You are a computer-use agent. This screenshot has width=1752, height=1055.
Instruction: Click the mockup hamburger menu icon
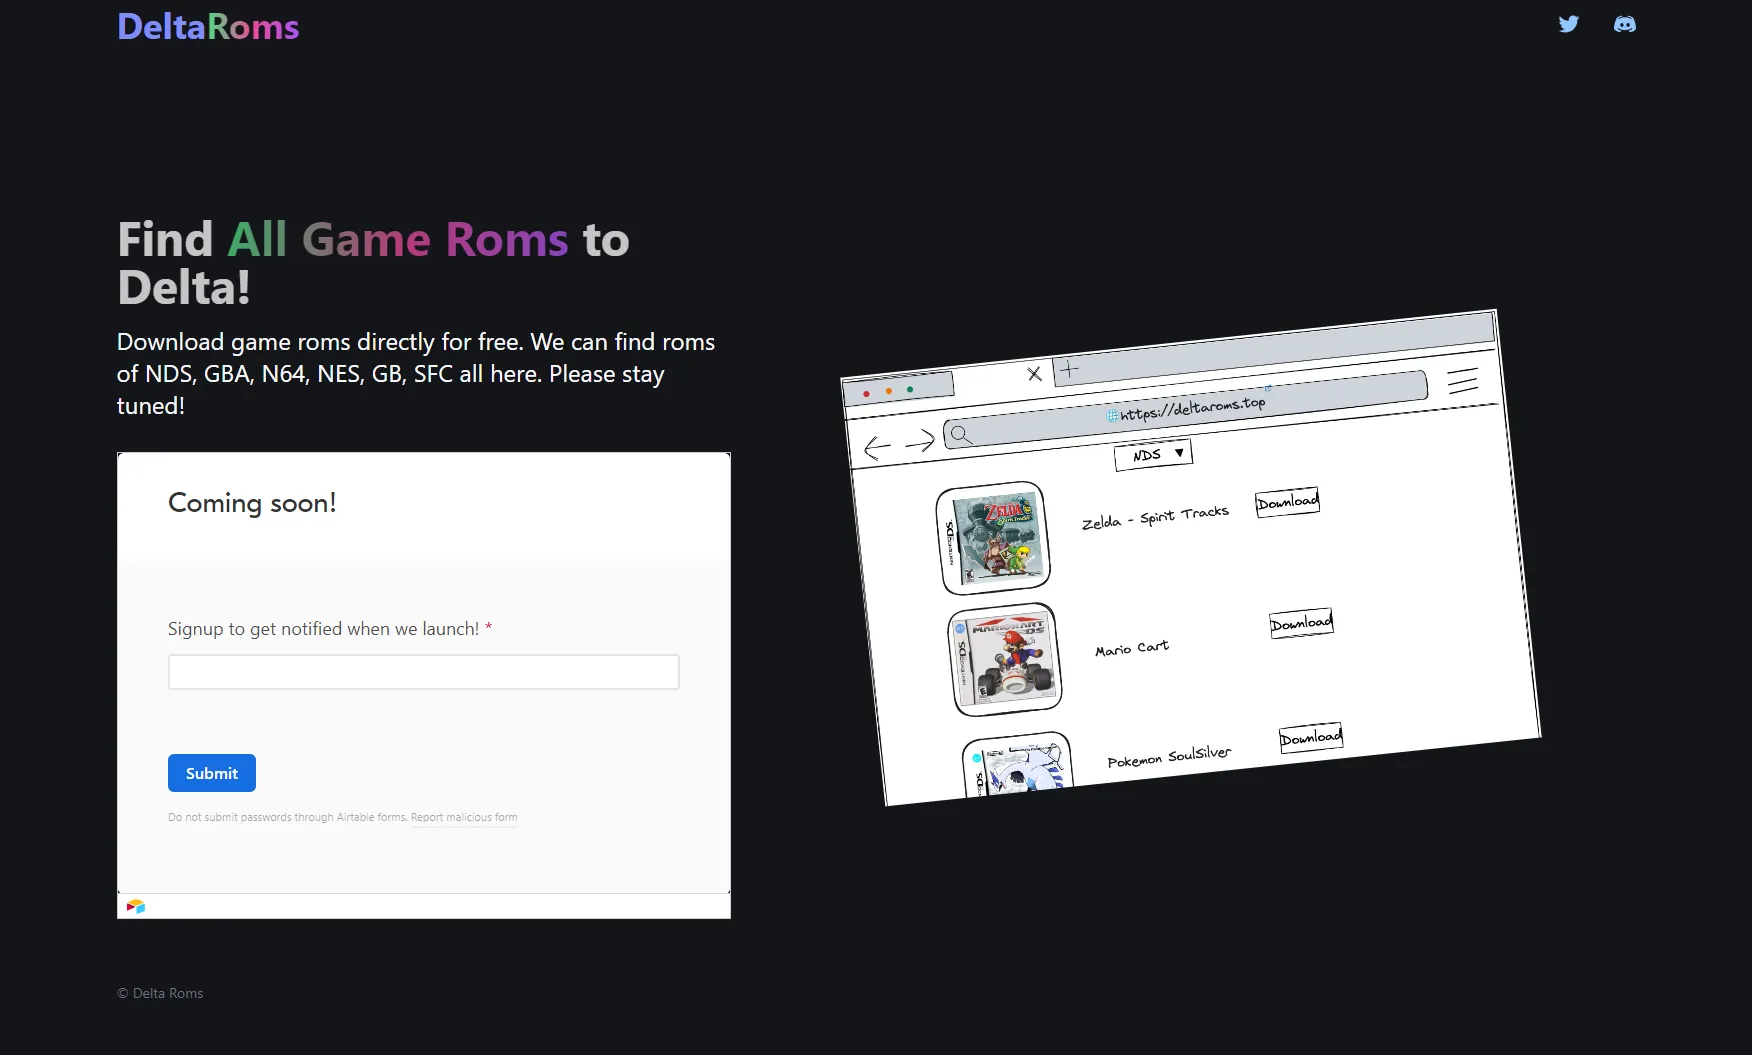click(1462, 381)
